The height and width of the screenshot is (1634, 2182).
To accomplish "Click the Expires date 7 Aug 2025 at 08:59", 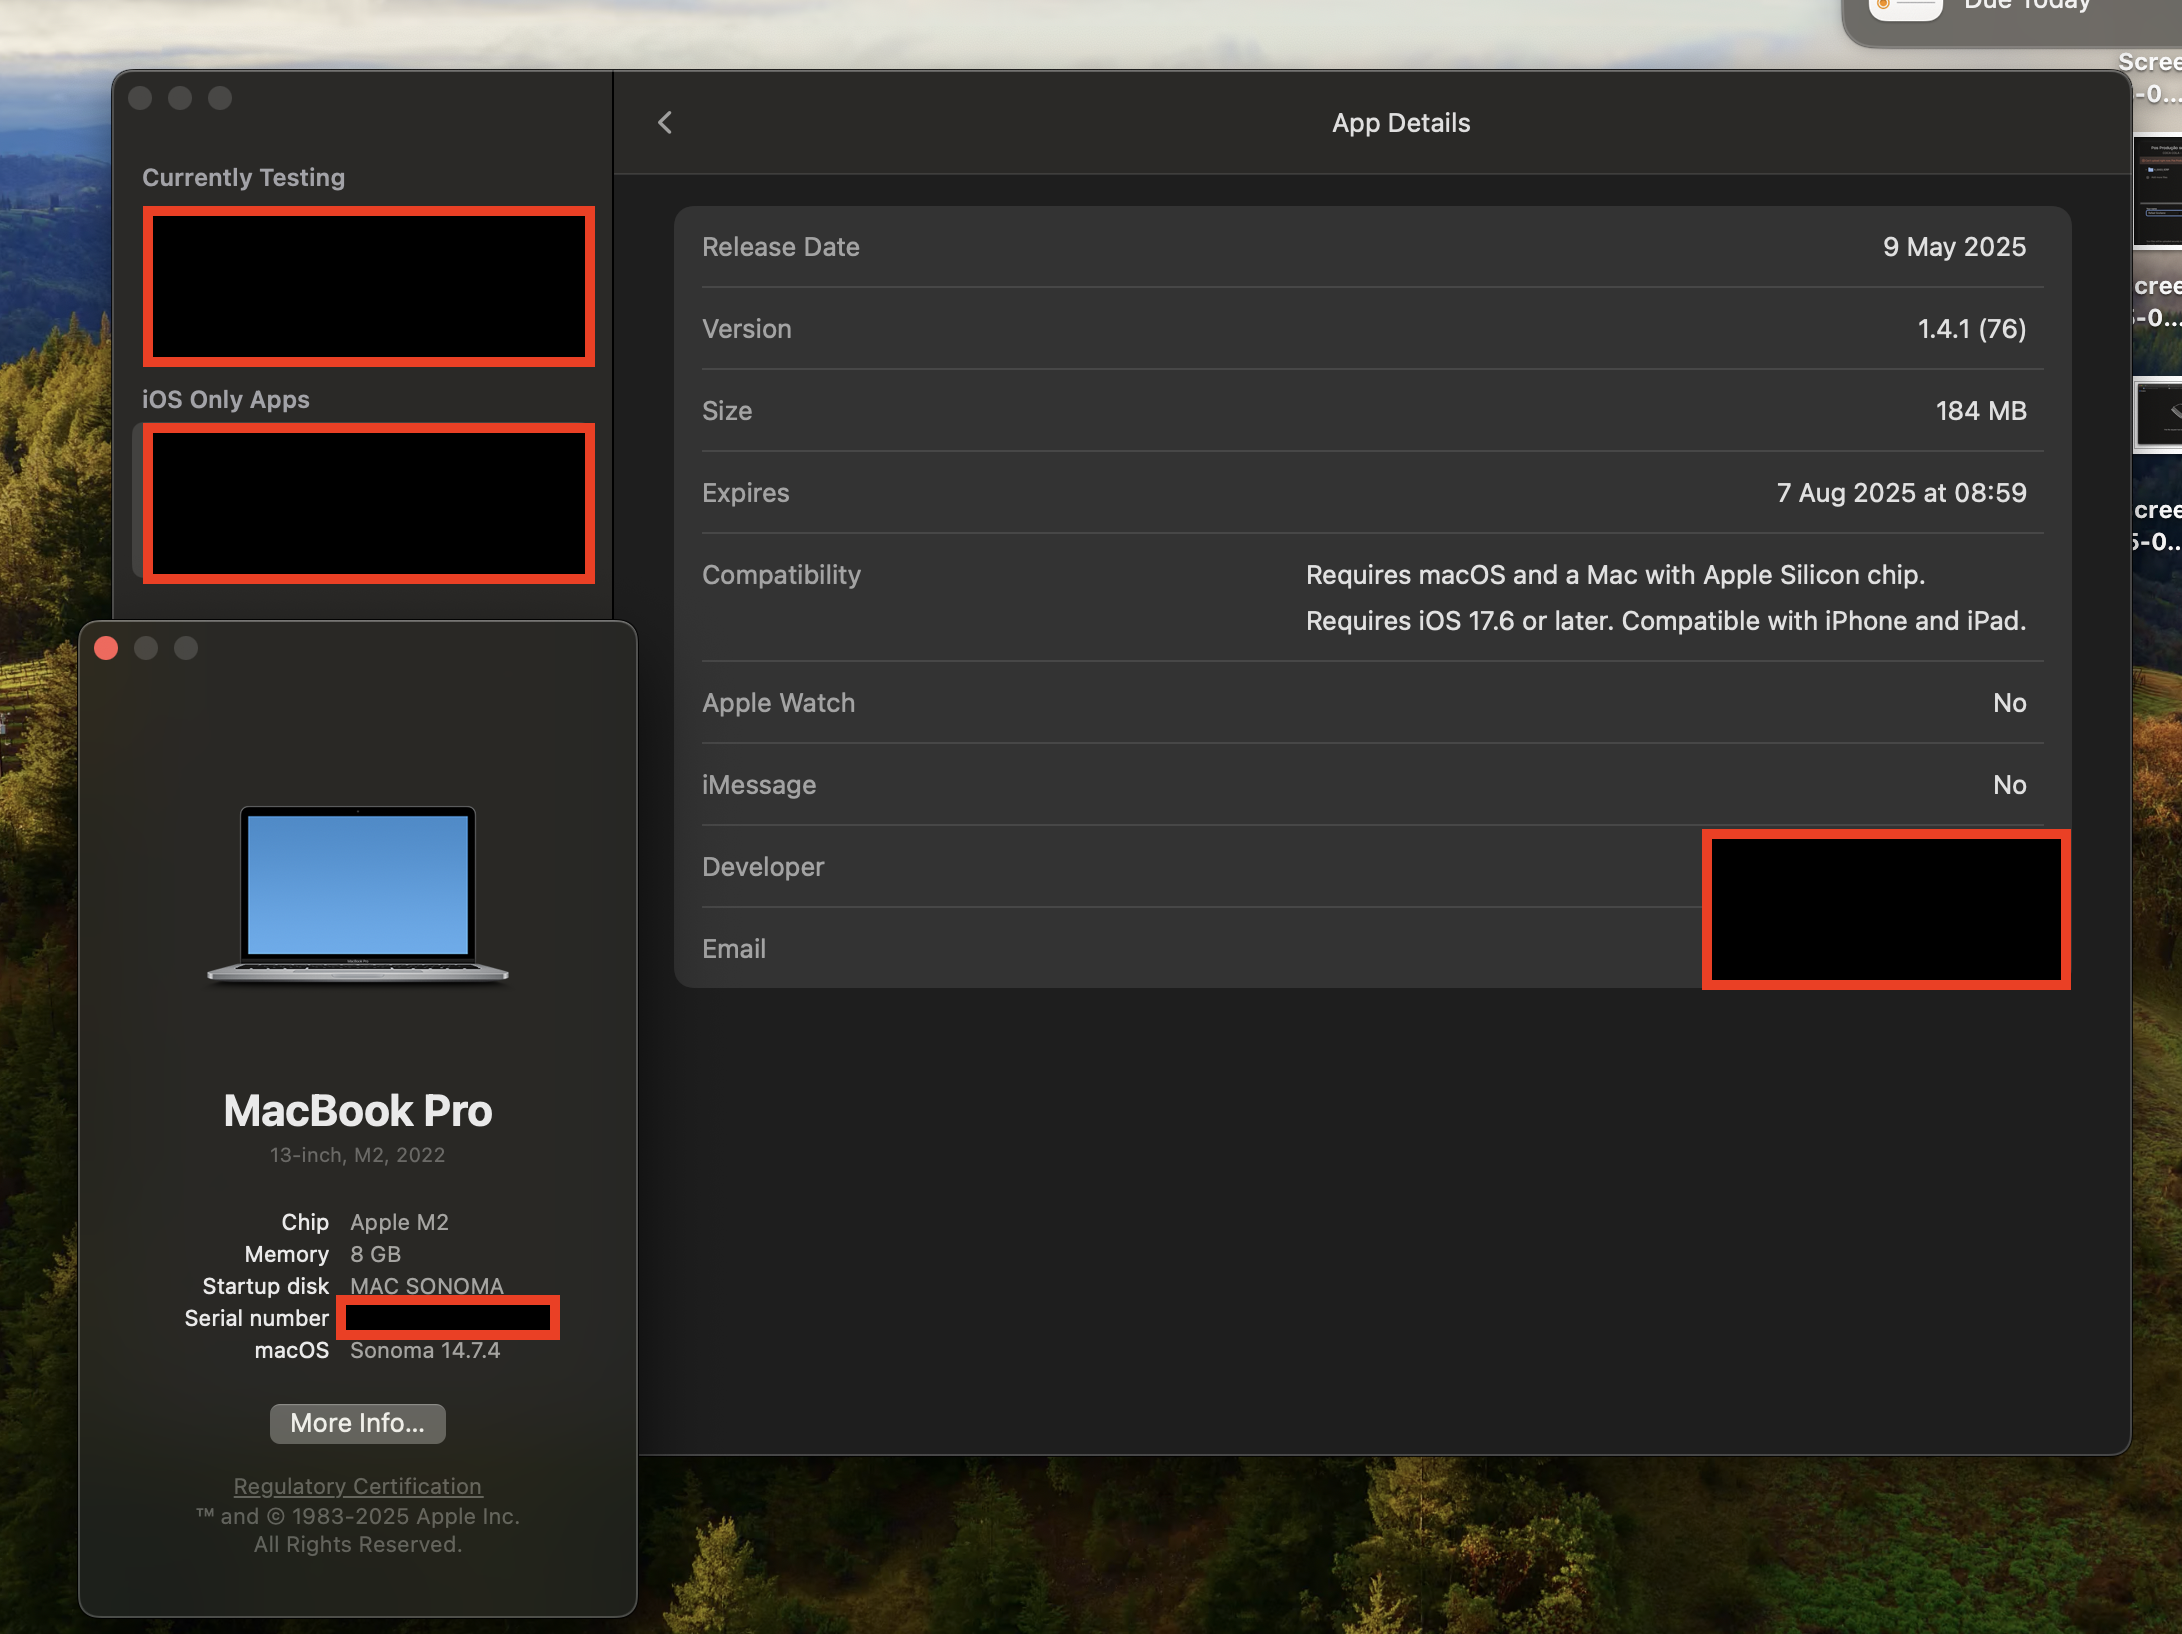I will 1901,493.
